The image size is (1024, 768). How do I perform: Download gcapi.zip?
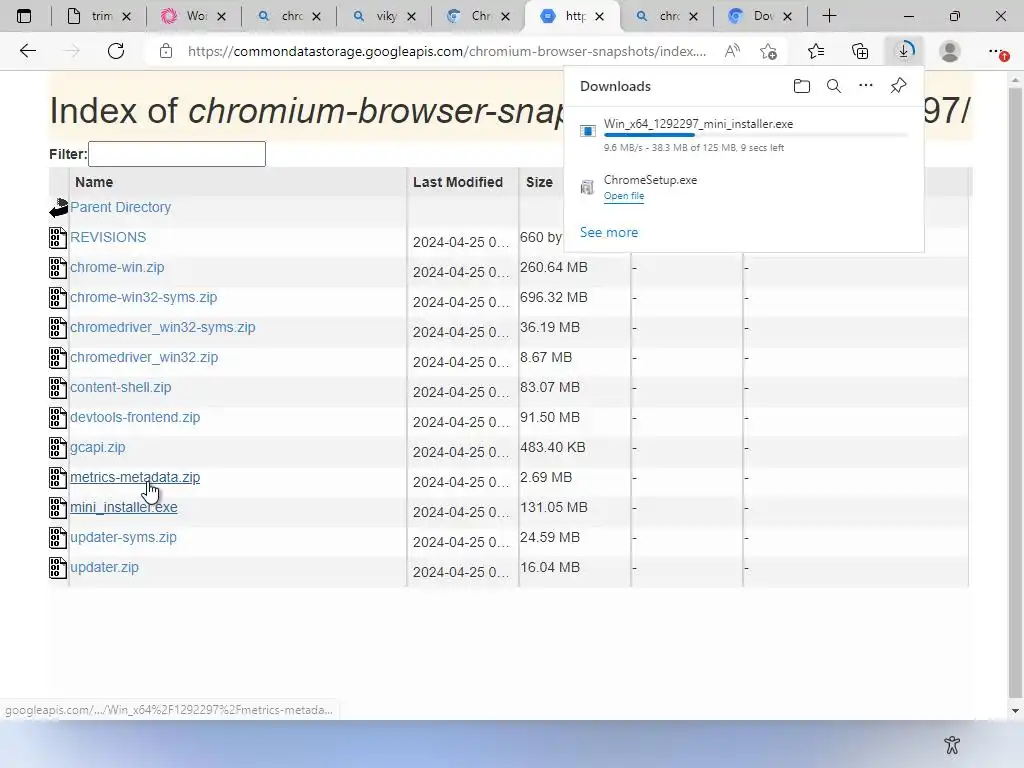click(x=97, y=447)
